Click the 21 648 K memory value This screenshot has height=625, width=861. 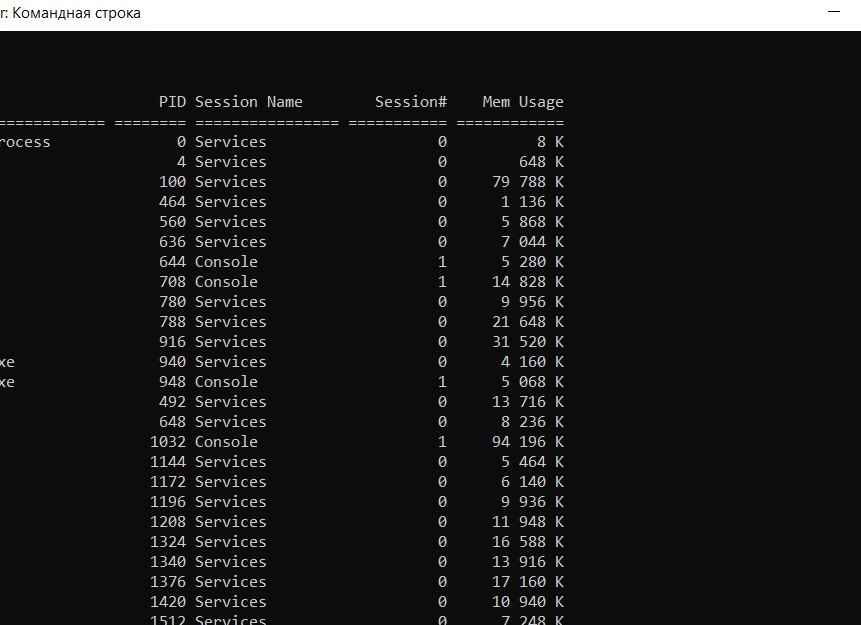pos(528,322)
